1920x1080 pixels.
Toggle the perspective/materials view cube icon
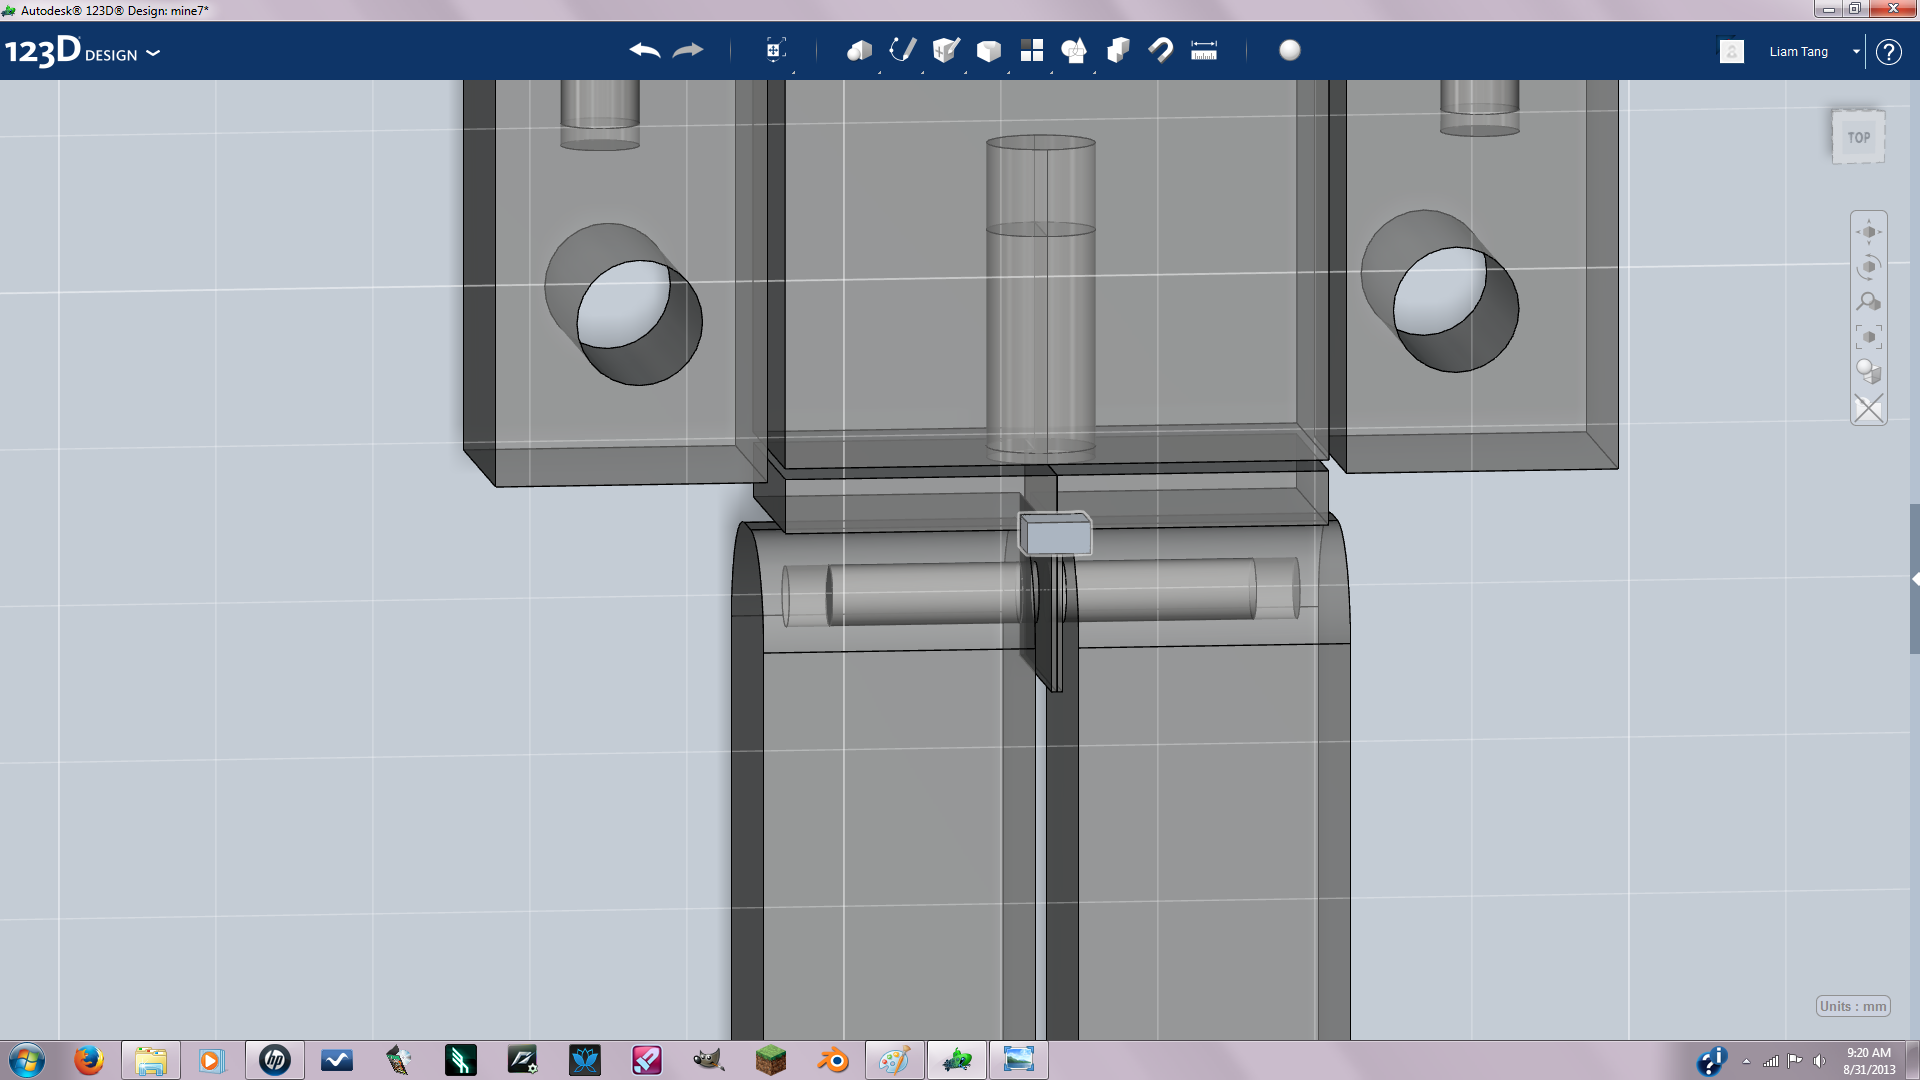click(1869, 372)
